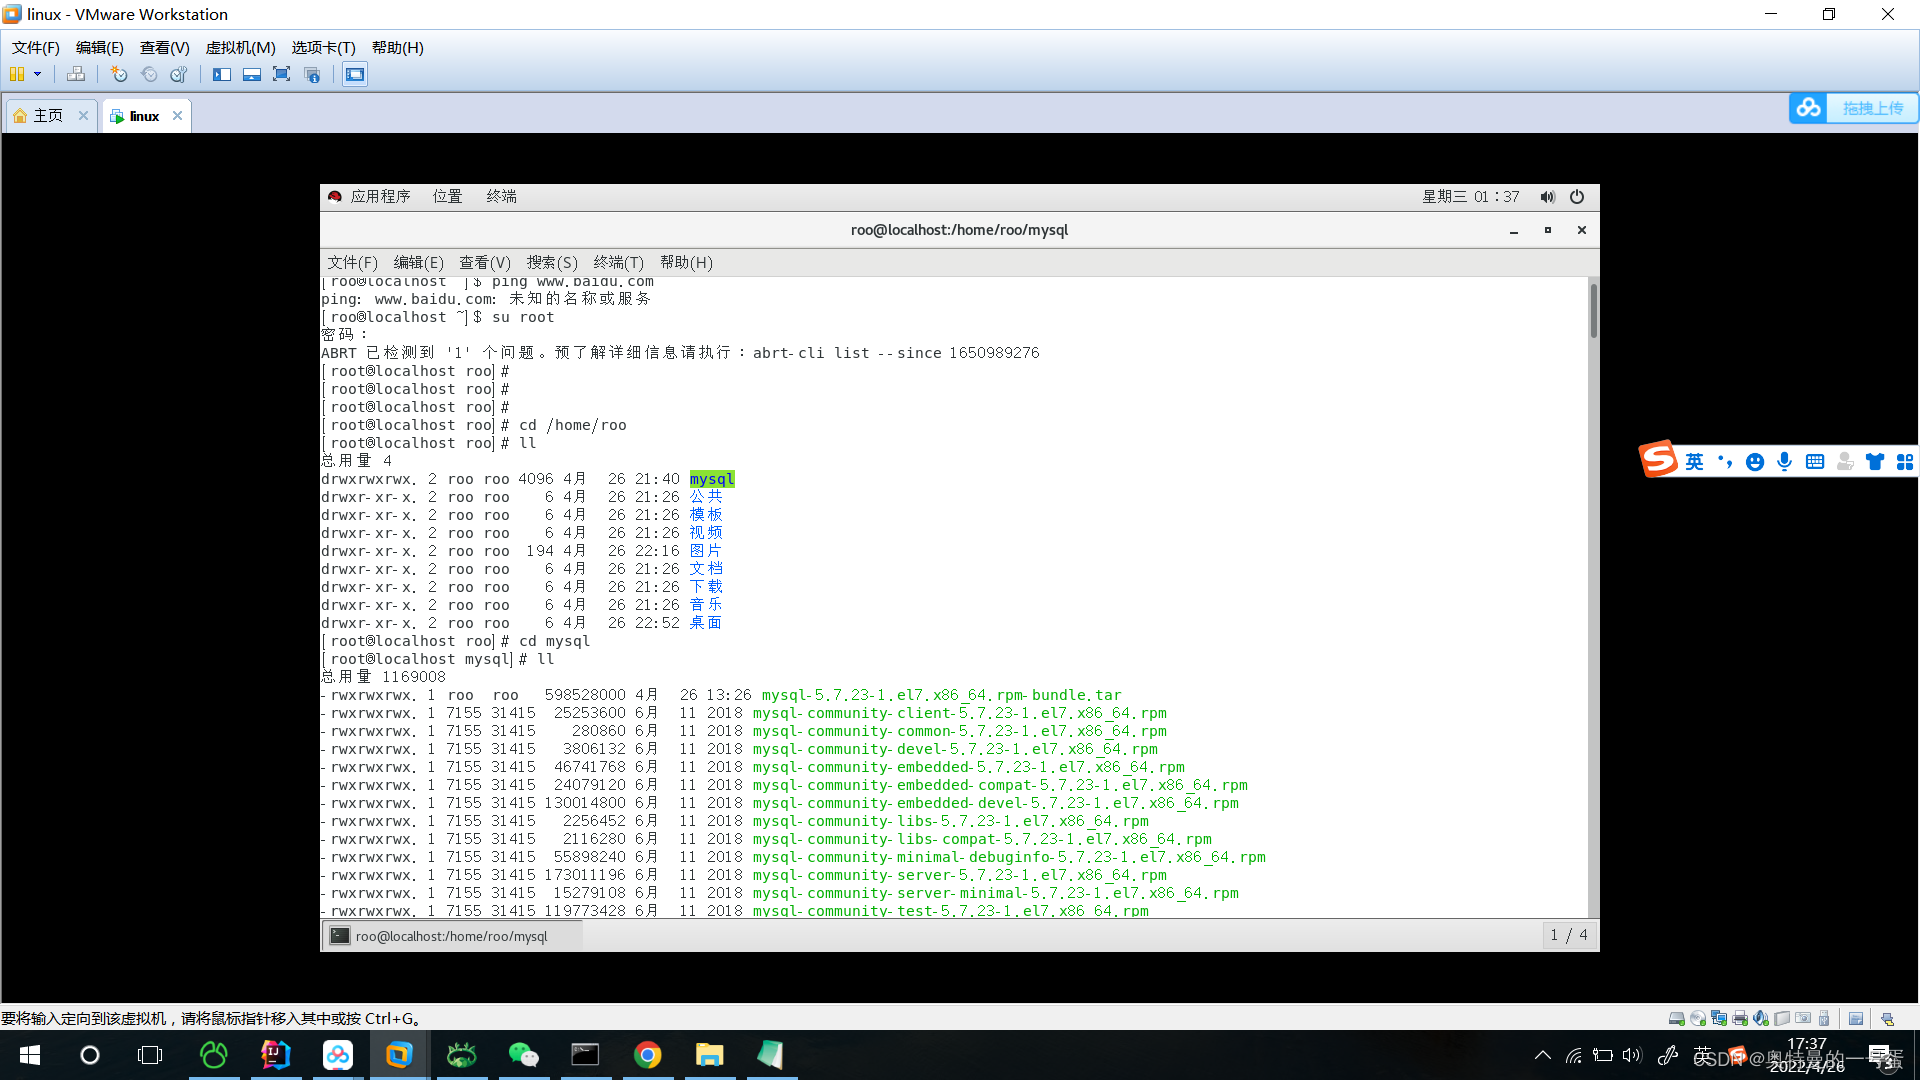Take a snapshot of the virtual machine

click(119, 74)
